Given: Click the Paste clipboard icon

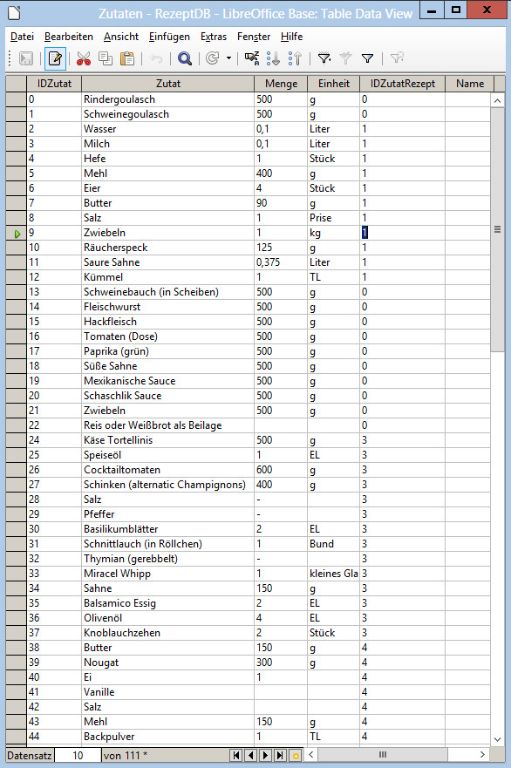Looking at the screenshot, I should click(127, 59).
